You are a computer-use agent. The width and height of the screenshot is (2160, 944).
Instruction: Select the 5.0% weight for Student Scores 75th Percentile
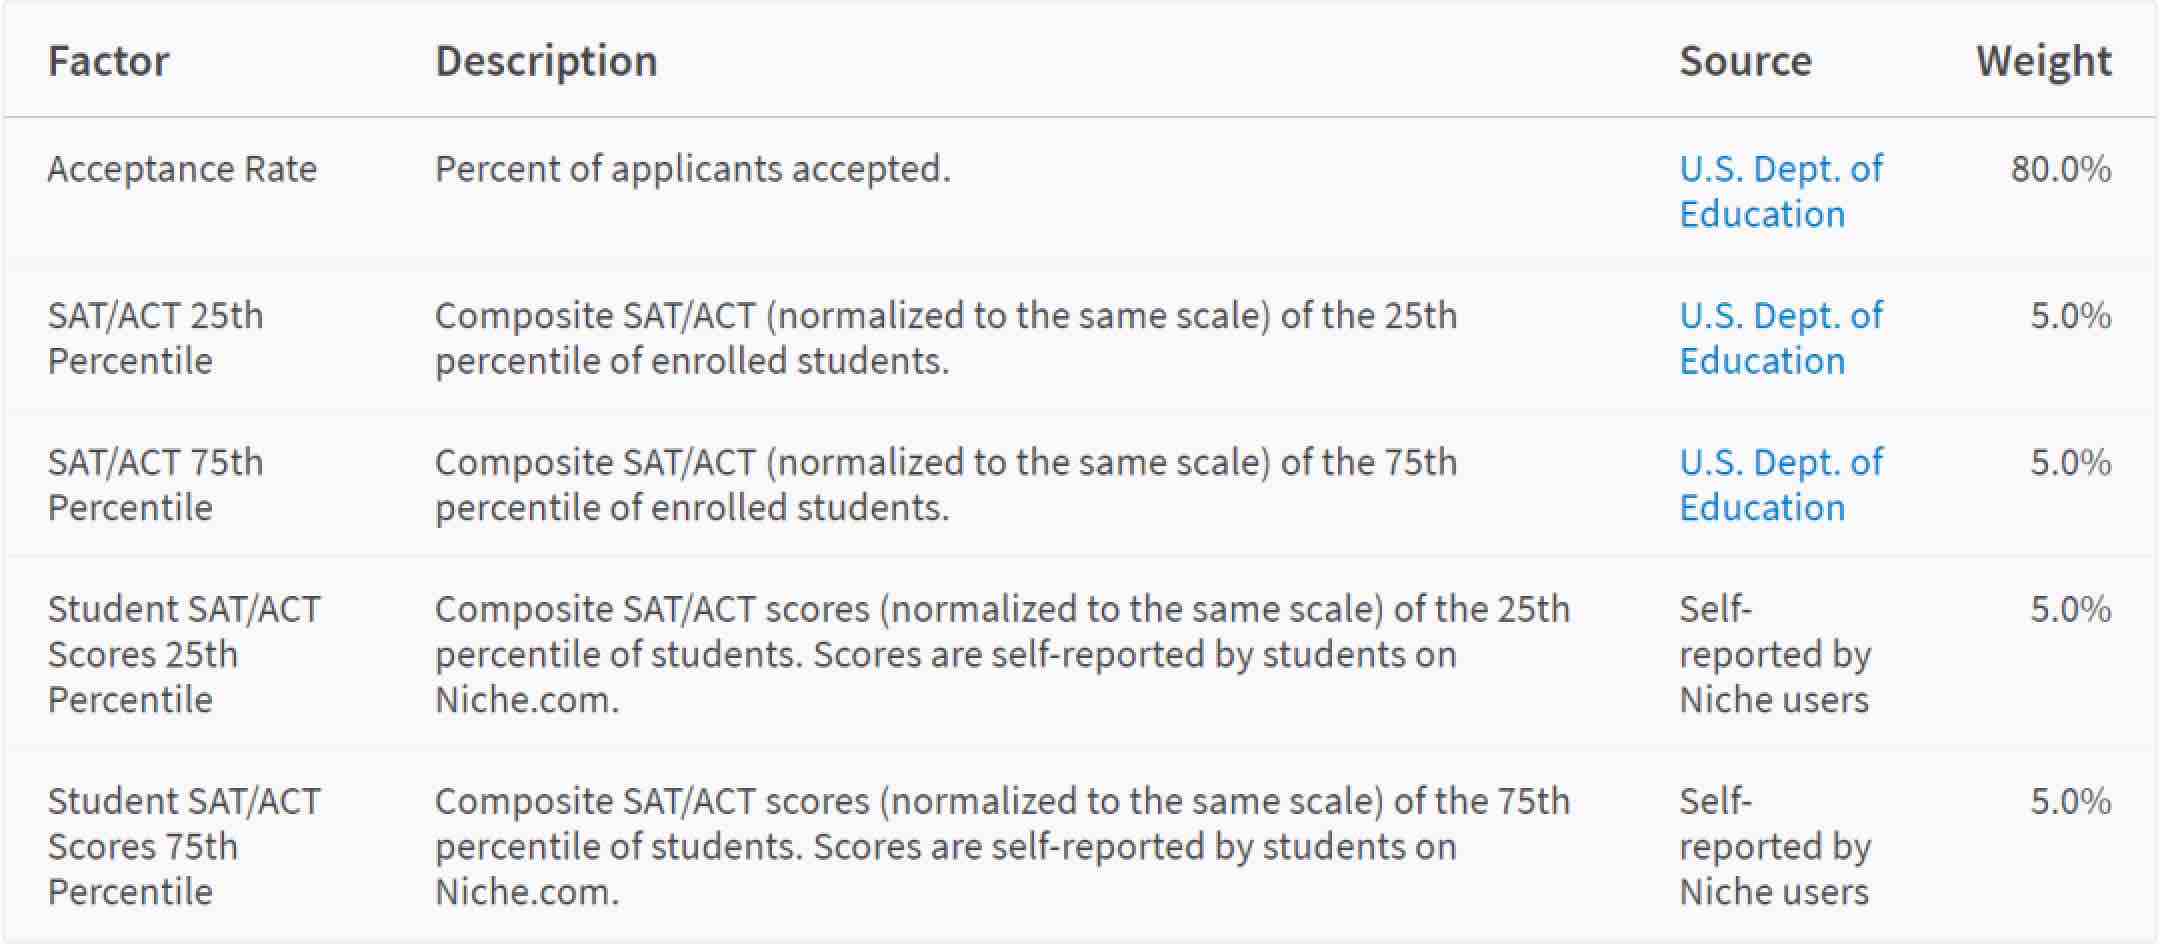(x=2069, y=801)
